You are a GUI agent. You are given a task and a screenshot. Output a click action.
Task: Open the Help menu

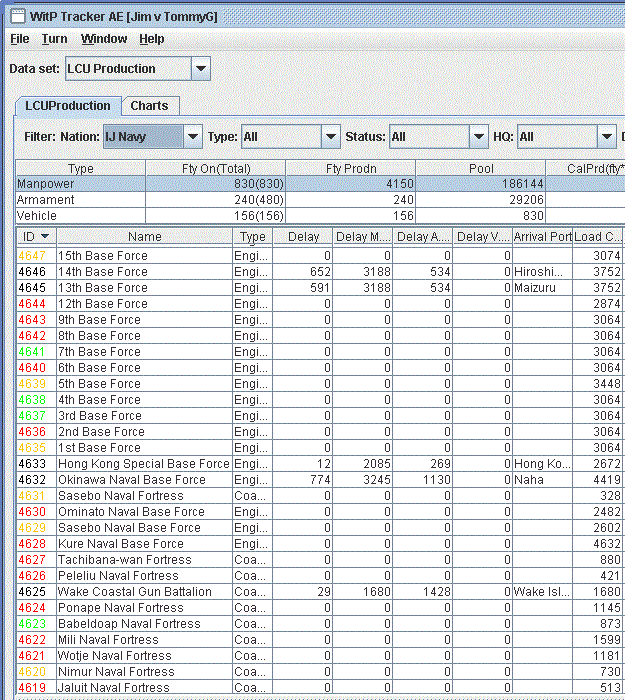(152, 39)
